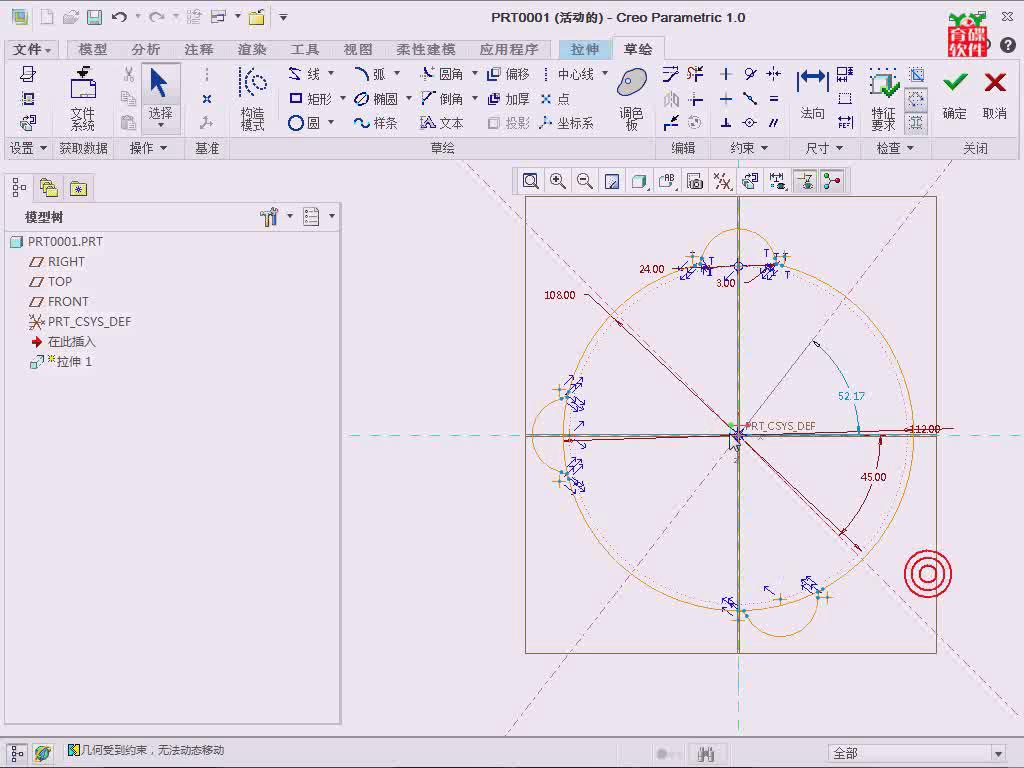Switch to the 柔性建模 ribbon tab
The width and height of the screenshot is (1024, 768).
426,50
